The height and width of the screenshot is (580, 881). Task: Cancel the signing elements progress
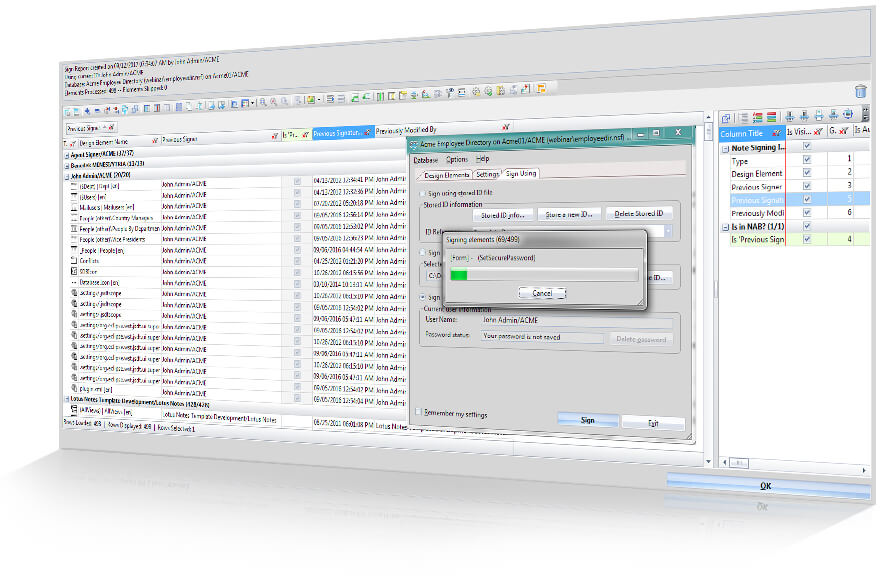[542, 293]
